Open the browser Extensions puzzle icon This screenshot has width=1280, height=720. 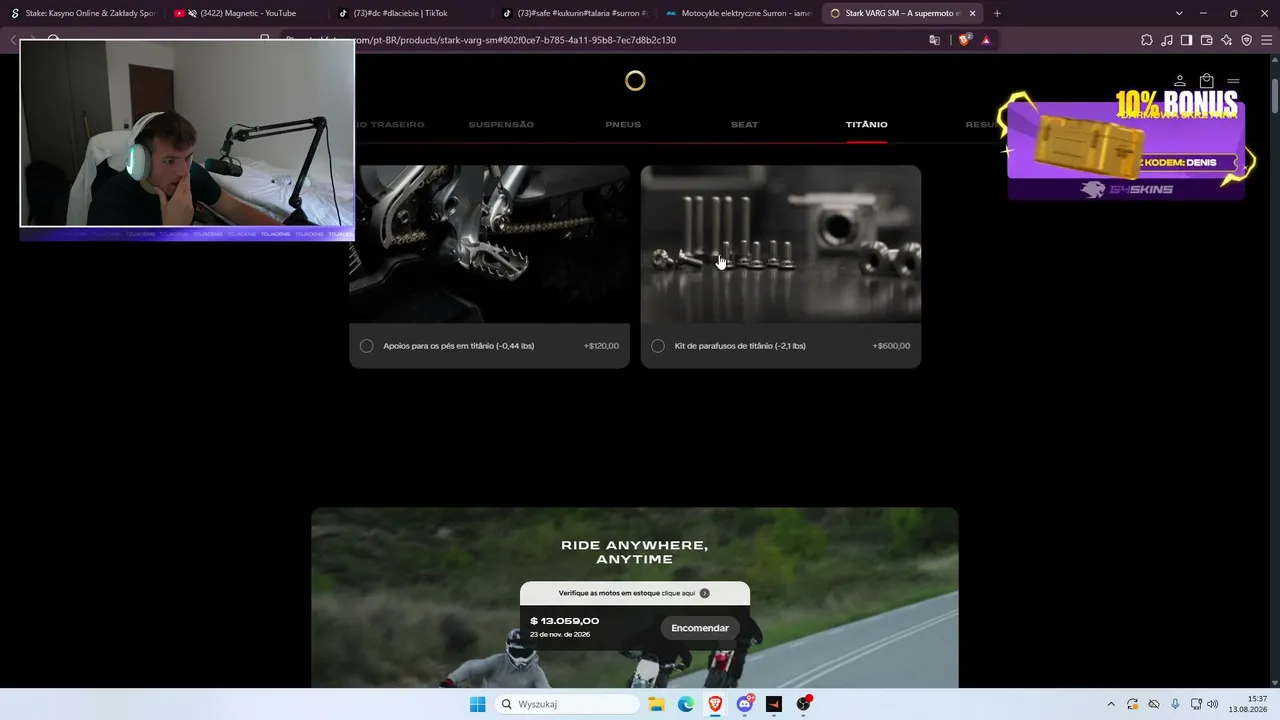[1147, 40]
